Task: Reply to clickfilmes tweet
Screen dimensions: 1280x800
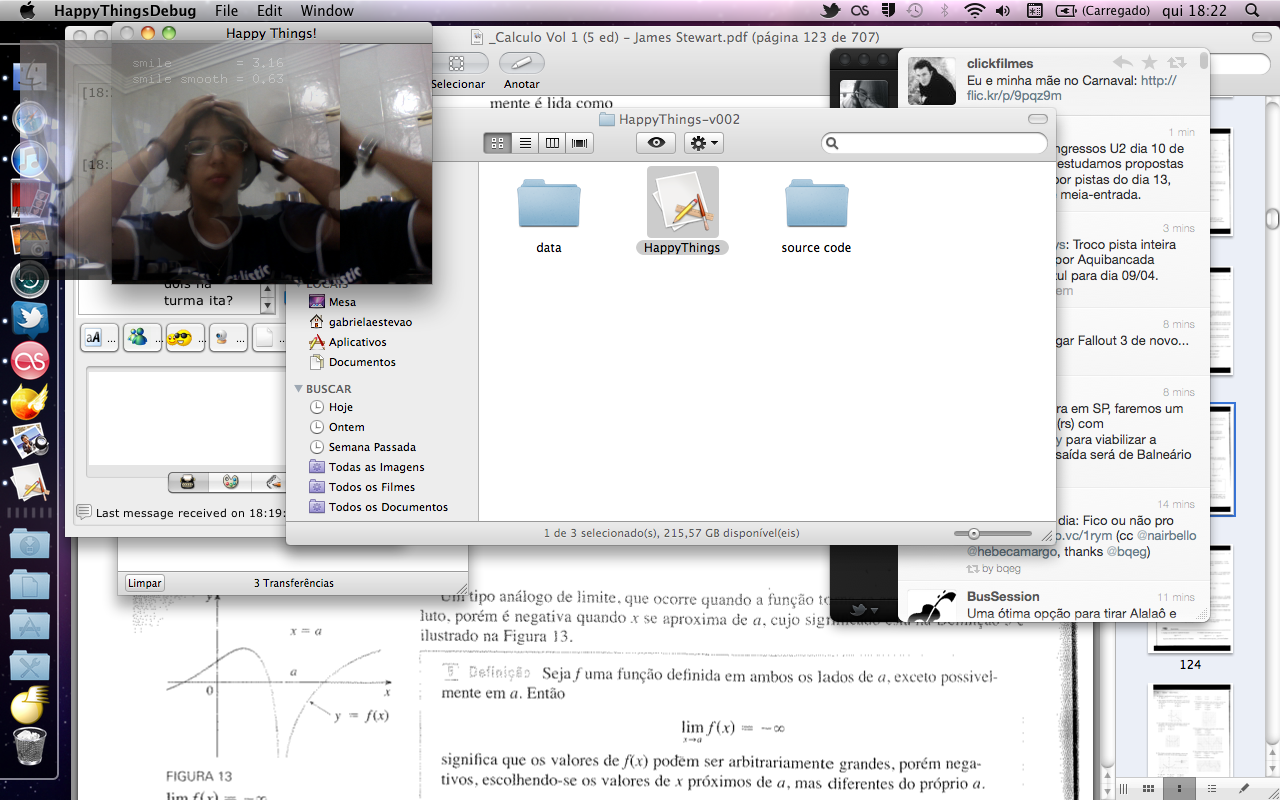Action: pos(1123,62)
